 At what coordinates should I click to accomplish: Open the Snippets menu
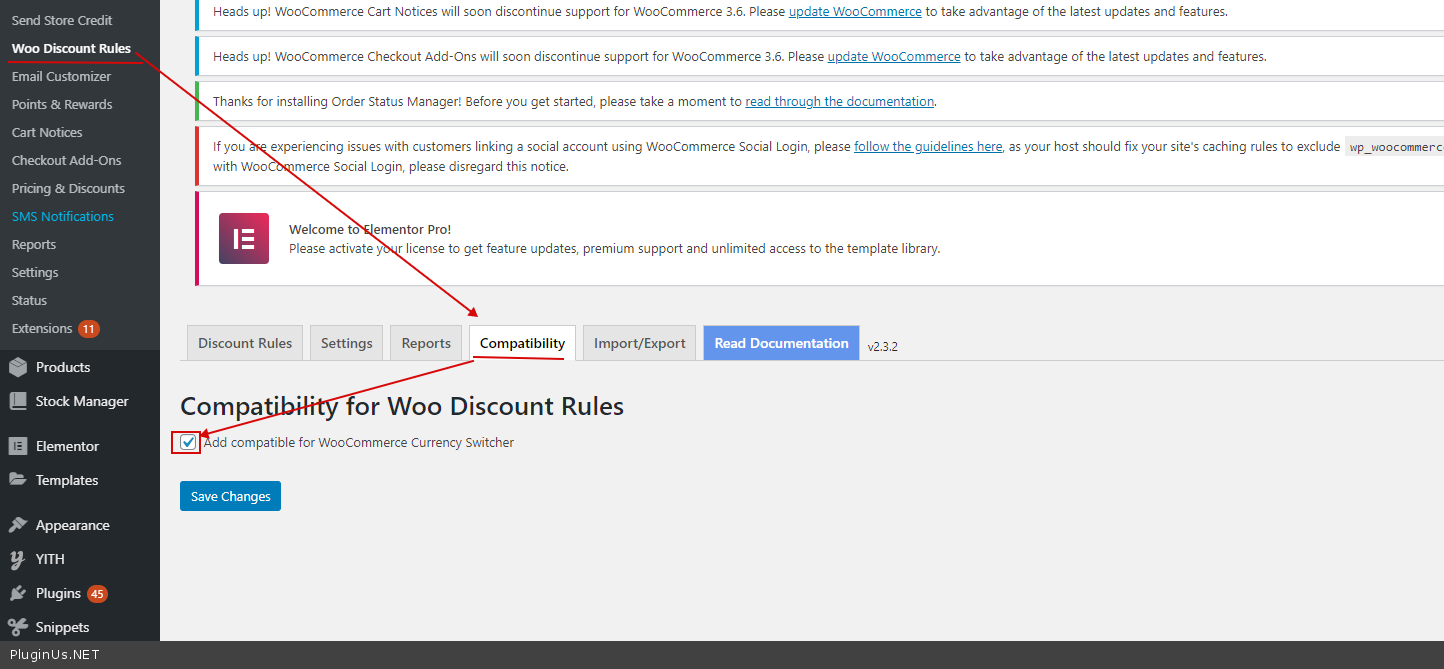(62, 627)
